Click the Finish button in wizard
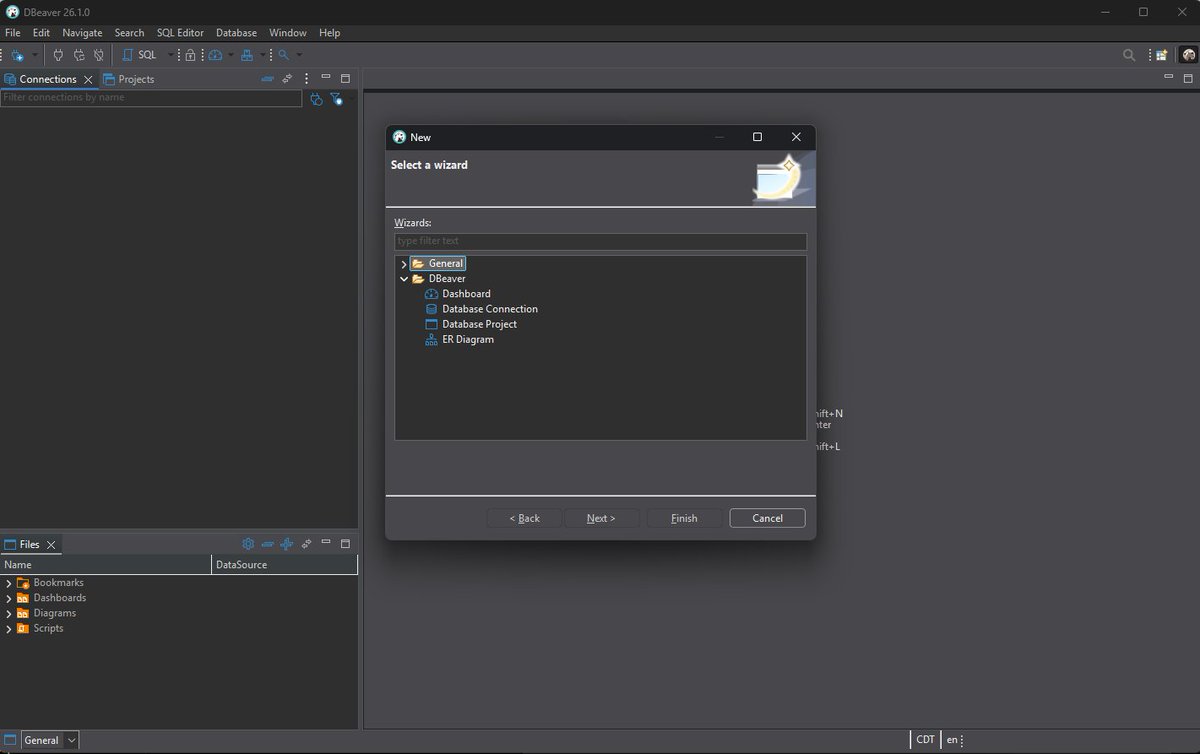This screenshot has width=1200, height=754. click(x=684, y=518)
